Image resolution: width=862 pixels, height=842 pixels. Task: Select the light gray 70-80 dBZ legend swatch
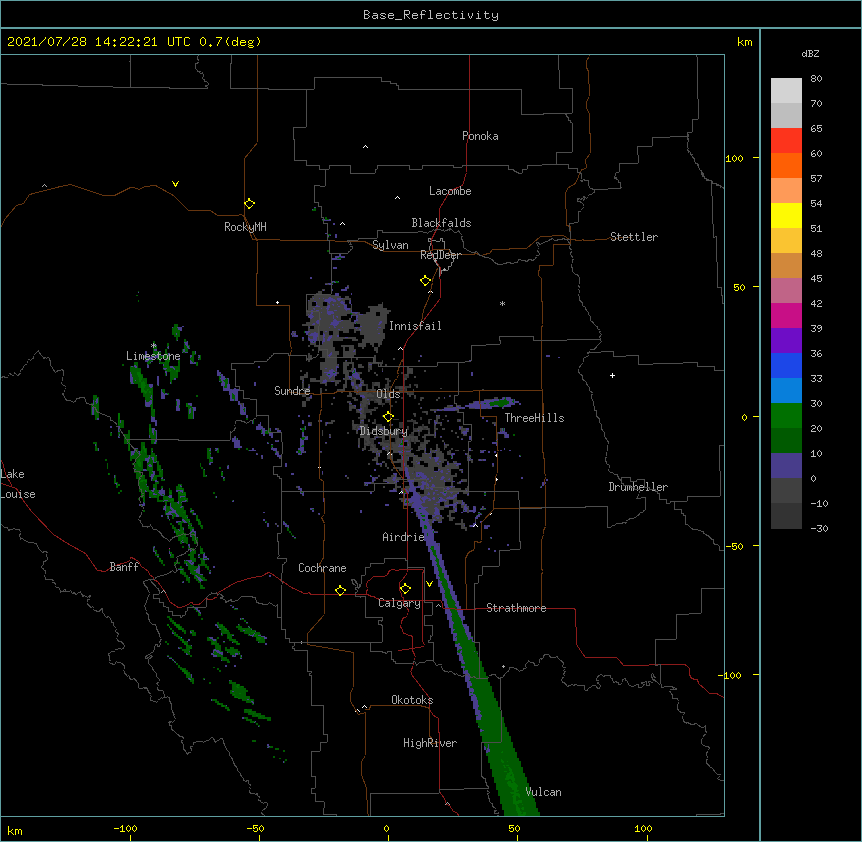pos(786,91)
